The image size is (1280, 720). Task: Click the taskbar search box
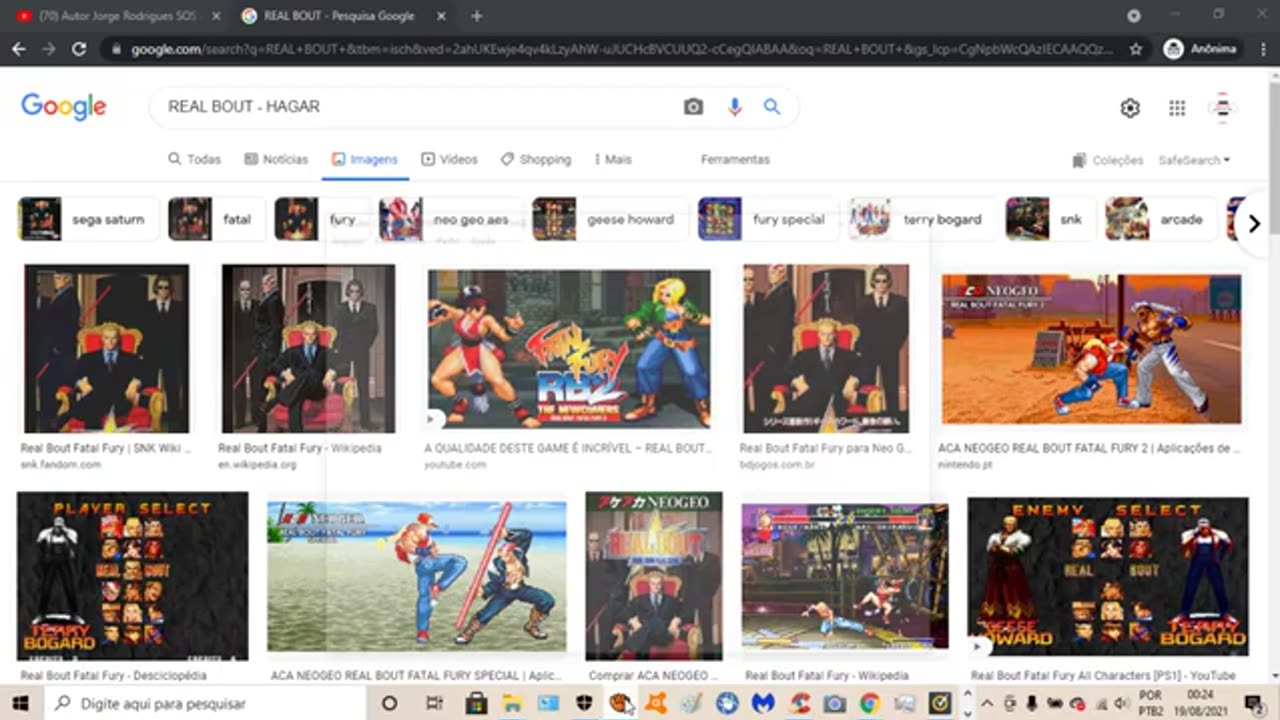point(207,703)
